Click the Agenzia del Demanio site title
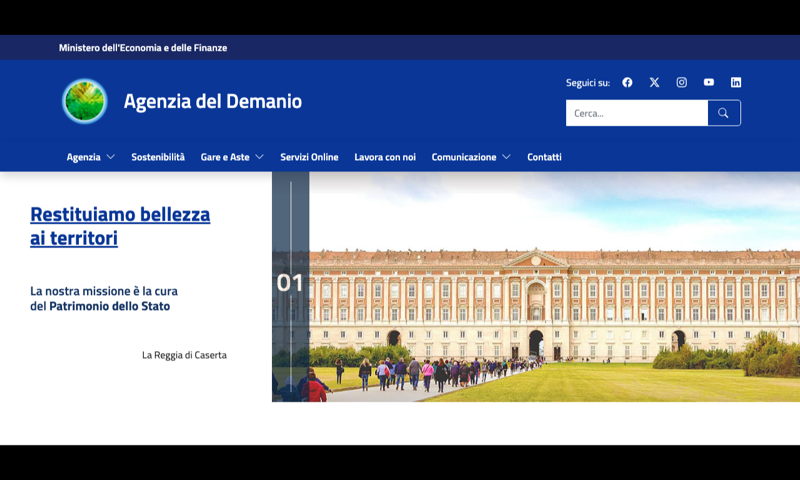800x480 pixels. click(213, 101)
